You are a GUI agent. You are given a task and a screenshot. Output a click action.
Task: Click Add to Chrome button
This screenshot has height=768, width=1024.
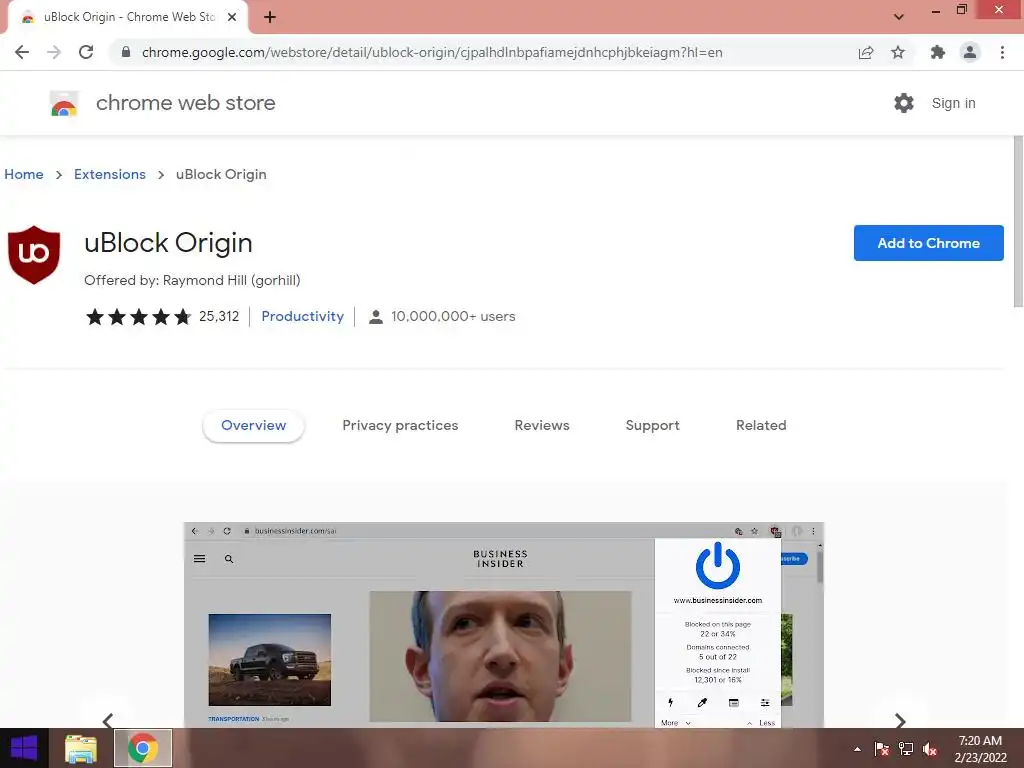click(x=929, y=243)
